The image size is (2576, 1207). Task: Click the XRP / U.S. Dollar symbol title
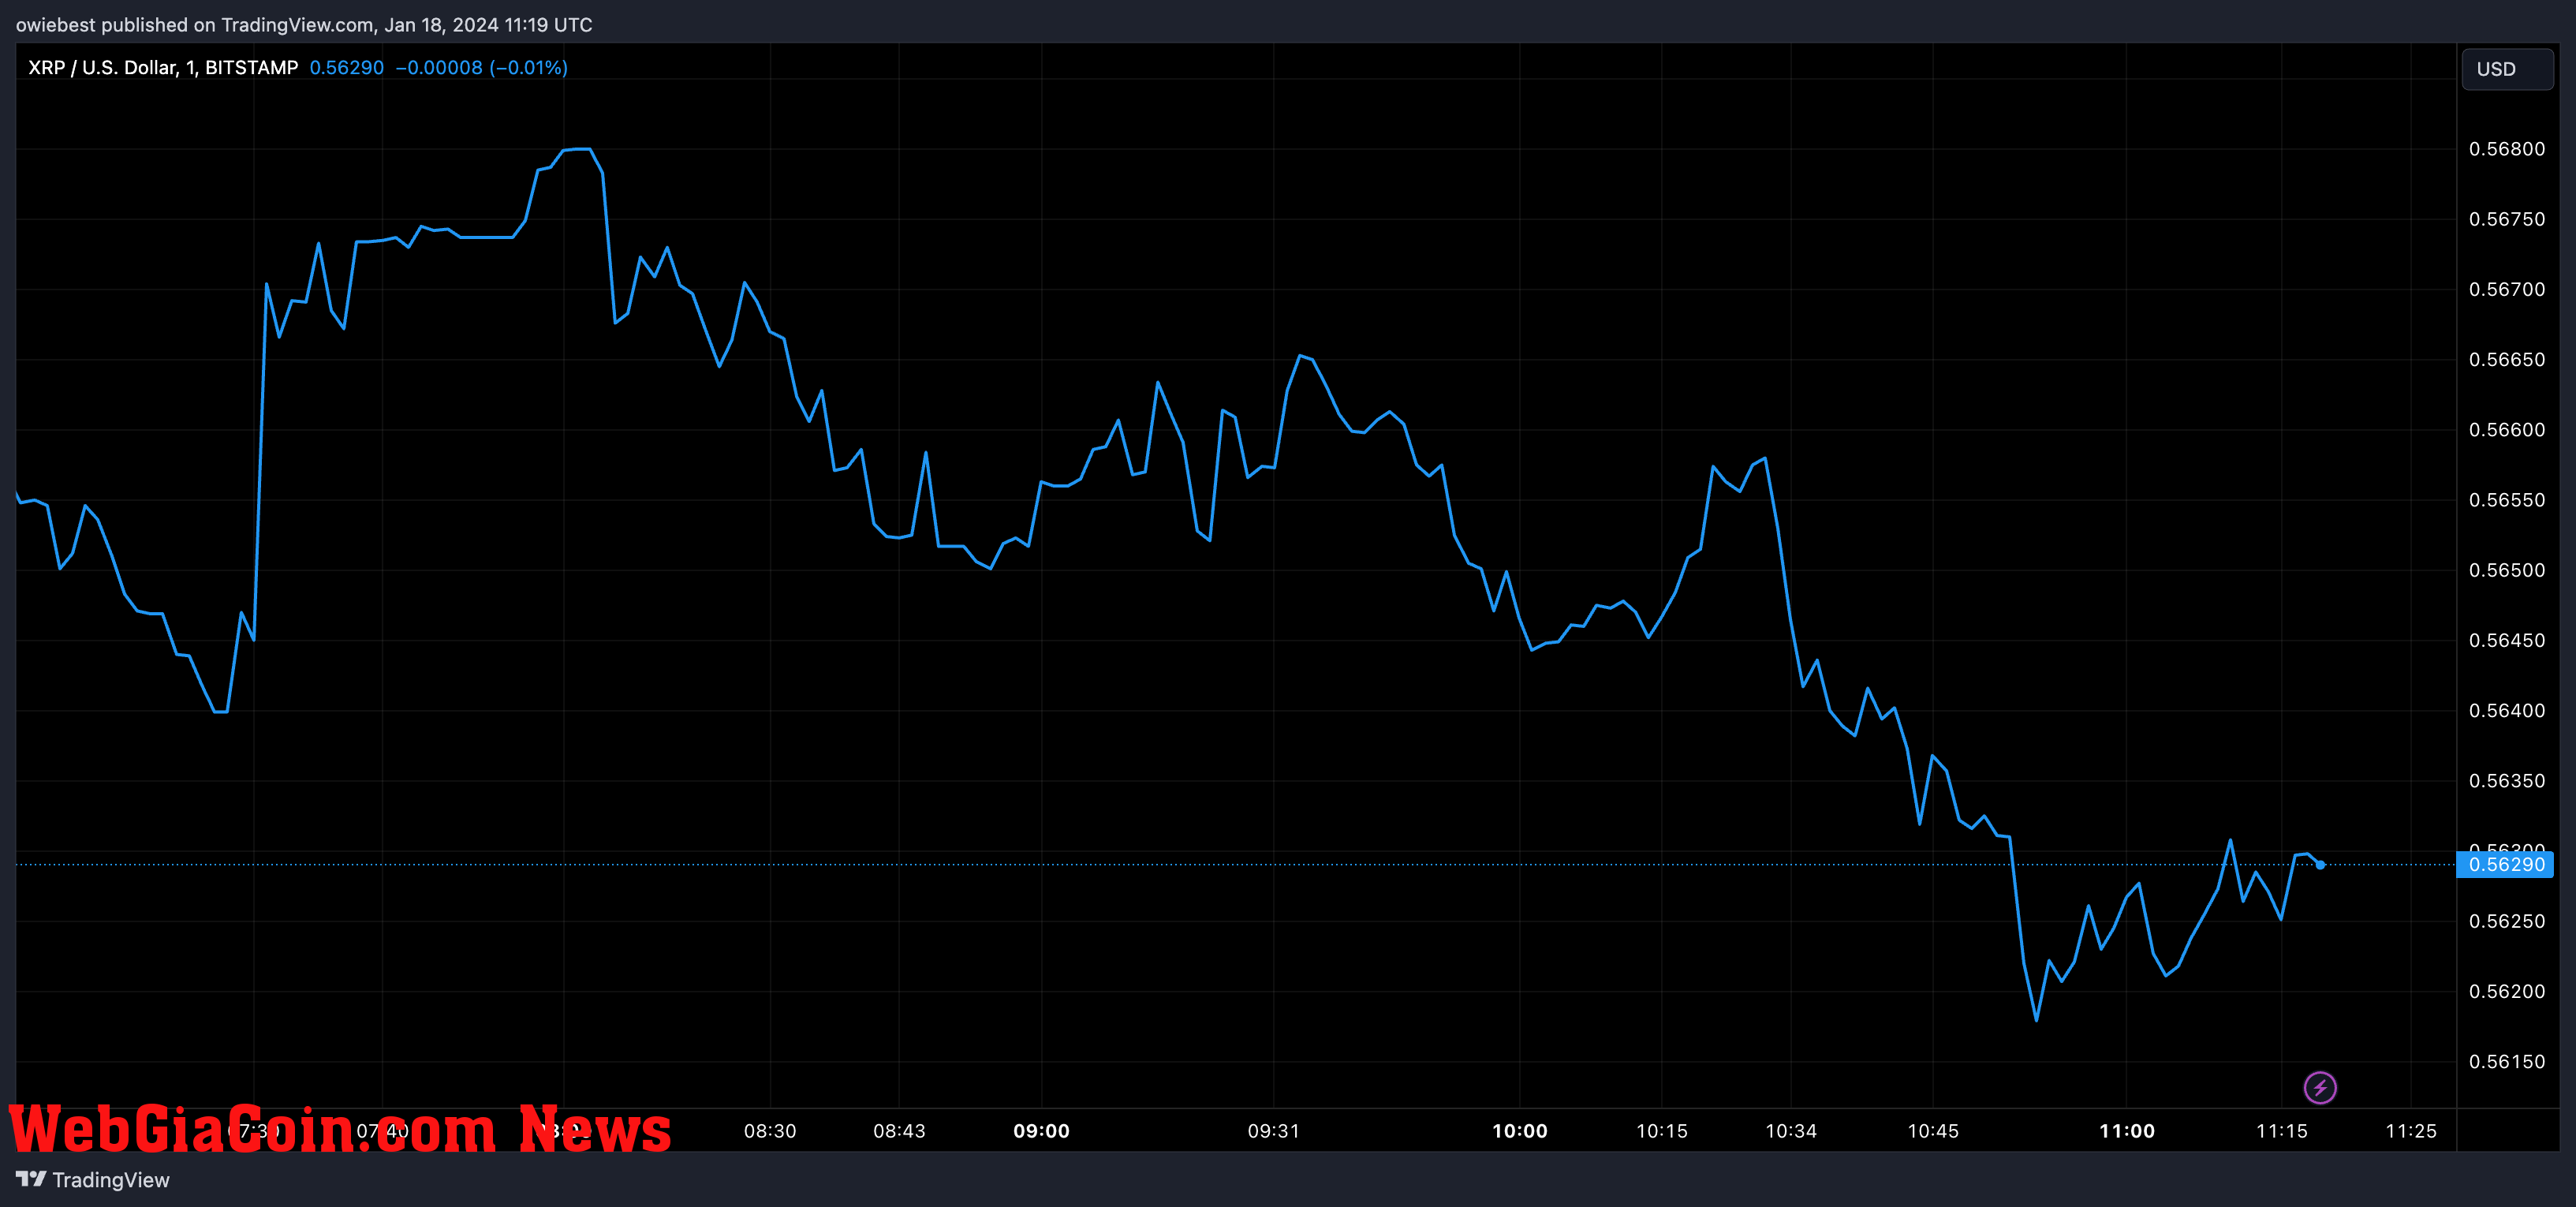163,67
